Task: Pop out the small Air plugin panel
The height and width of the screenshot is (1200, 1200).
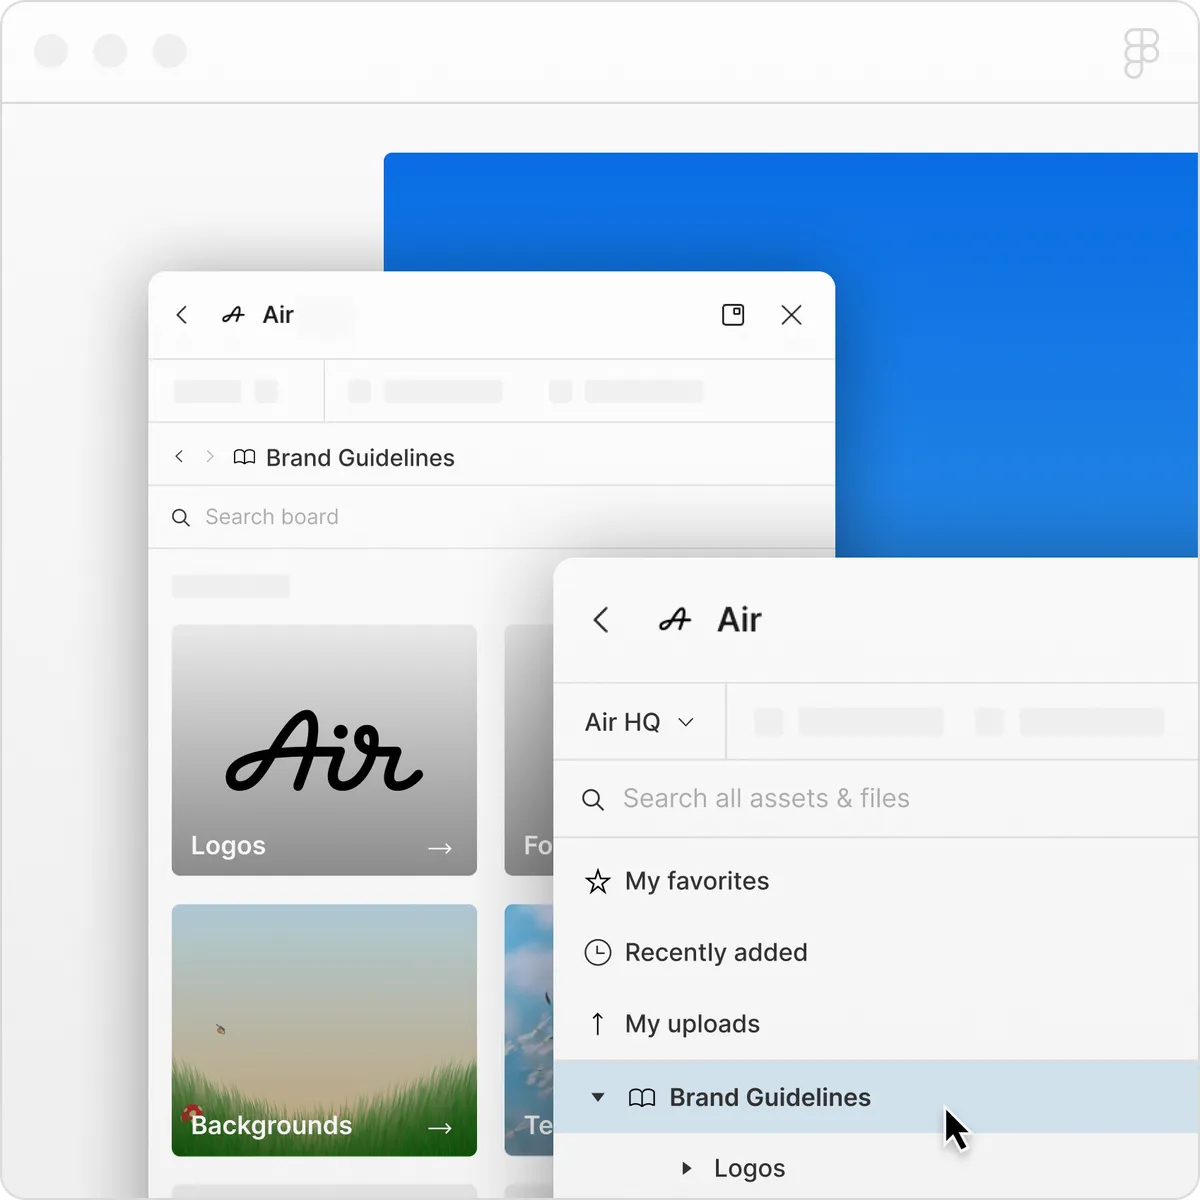Action: point(733,315)
